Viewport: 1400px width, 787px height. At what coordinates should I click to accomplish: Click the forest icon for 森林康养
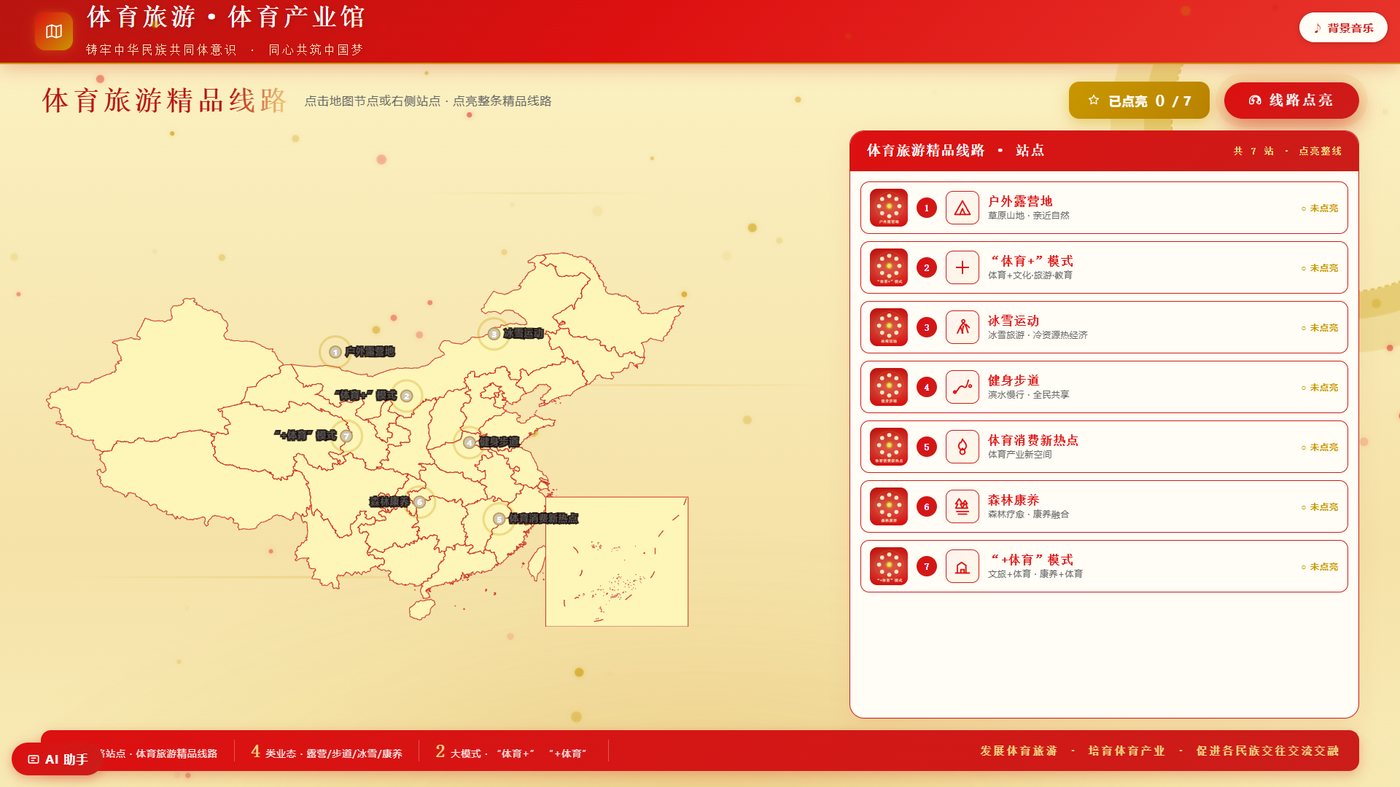(962, 507)
